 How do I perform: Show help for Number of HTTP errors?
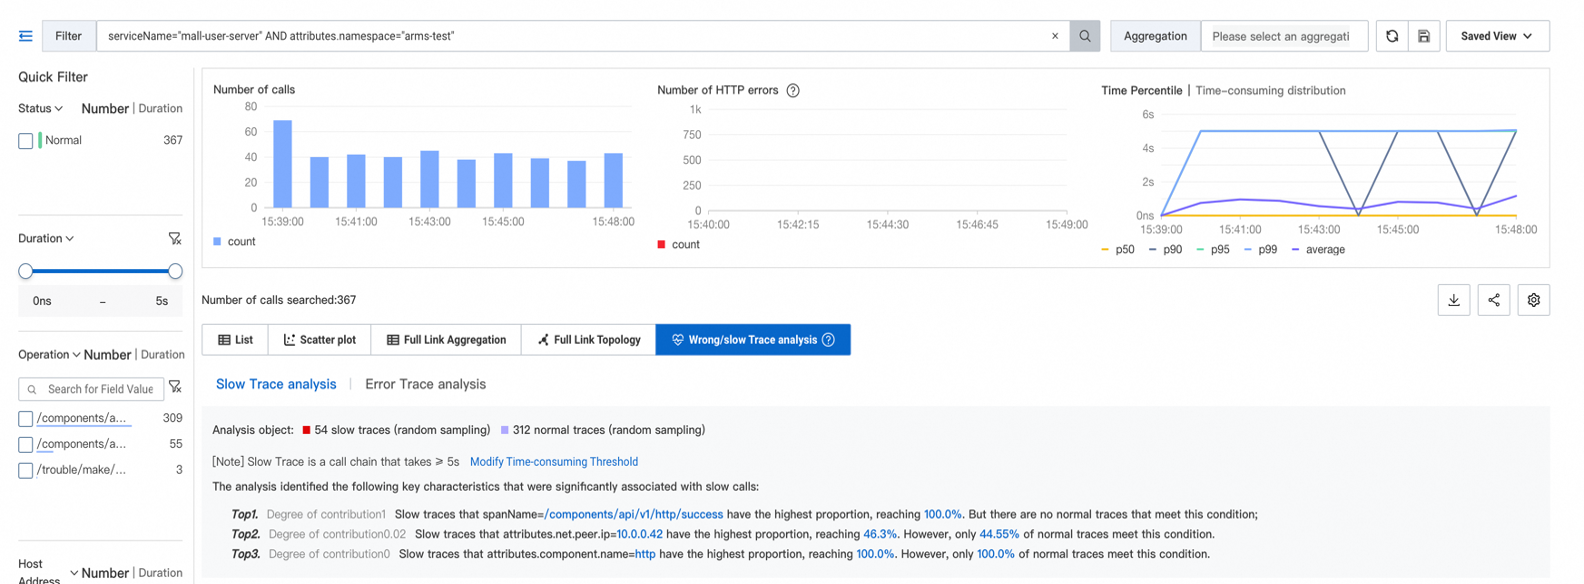point(793,90)
